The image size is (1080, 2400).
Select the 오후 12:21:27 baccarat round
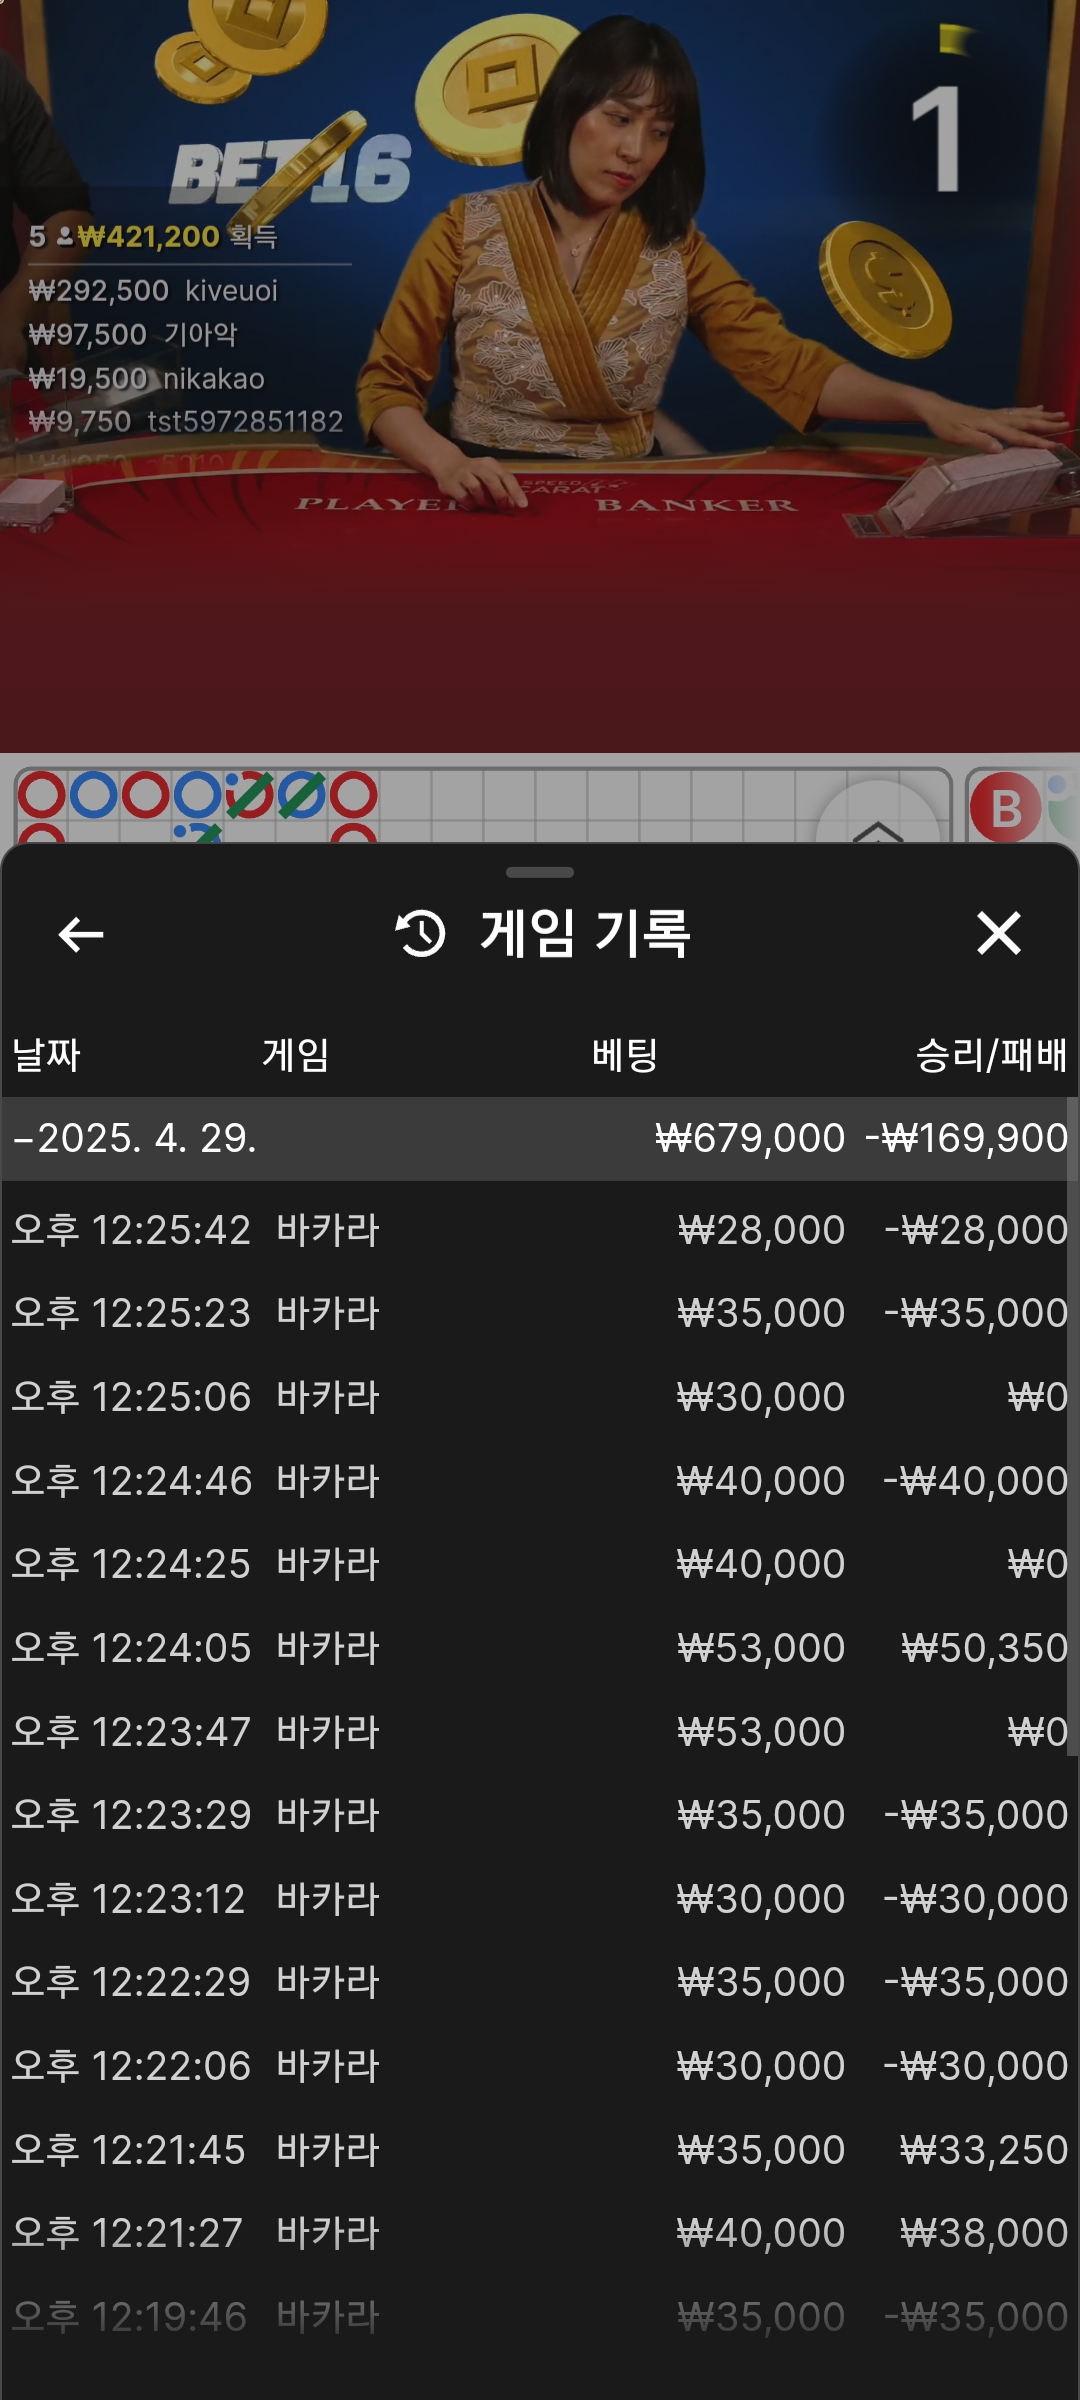540,2233
